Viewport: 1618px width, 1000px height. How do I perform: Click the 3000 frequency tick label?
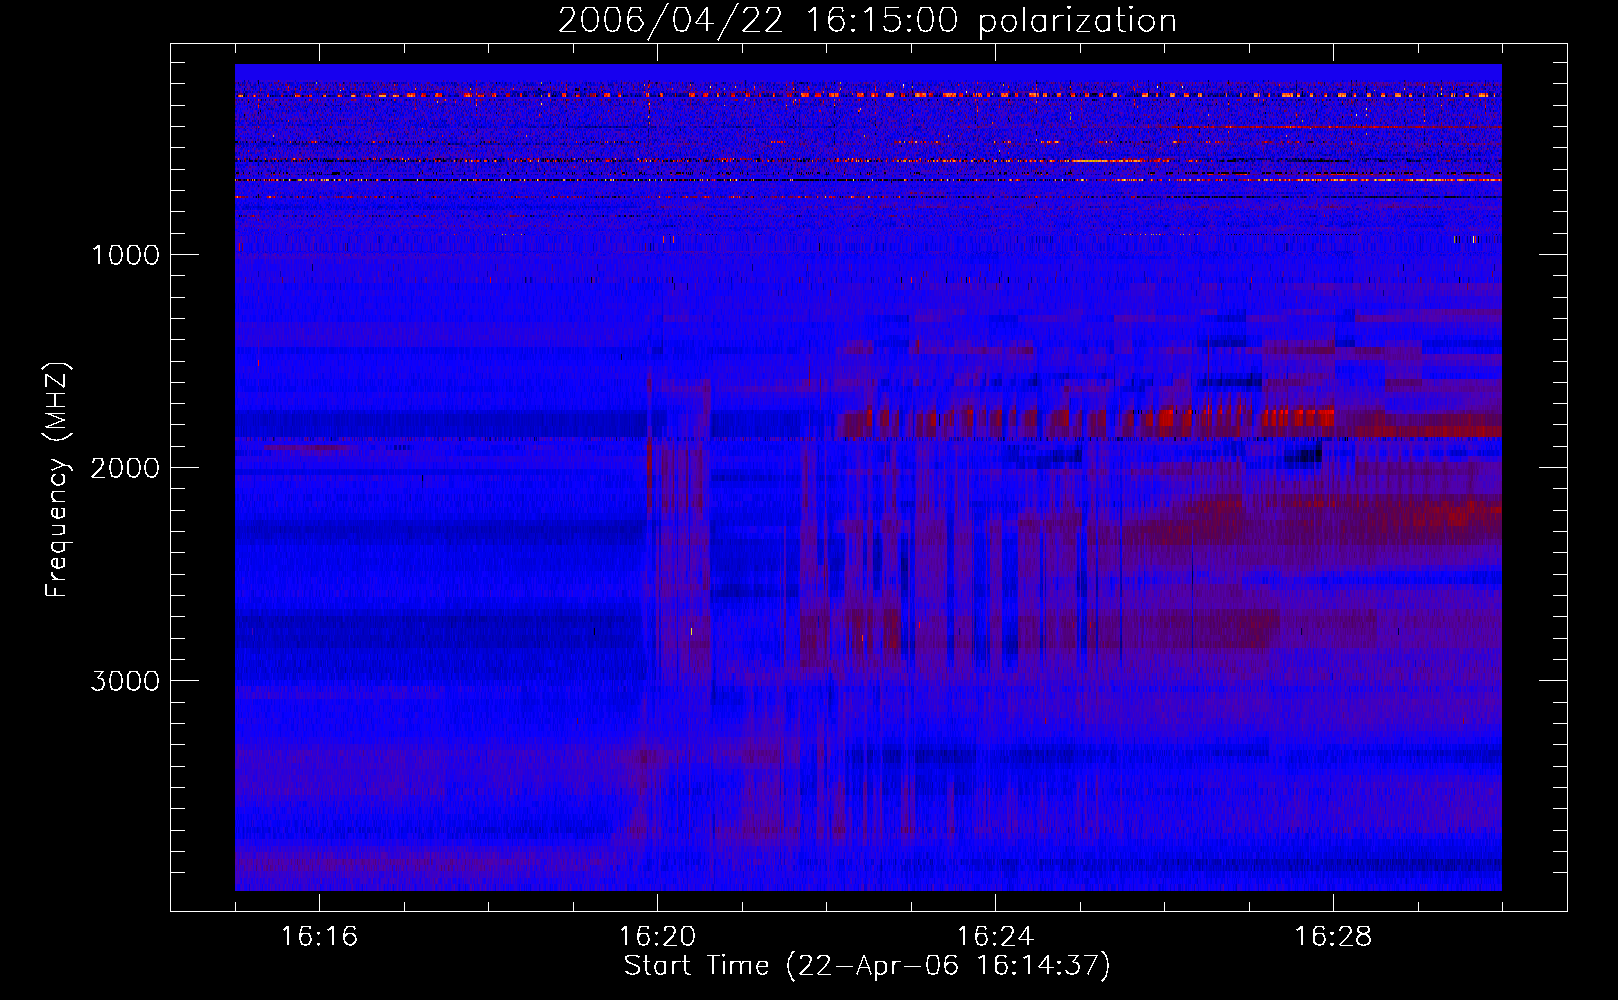[125, 681]
